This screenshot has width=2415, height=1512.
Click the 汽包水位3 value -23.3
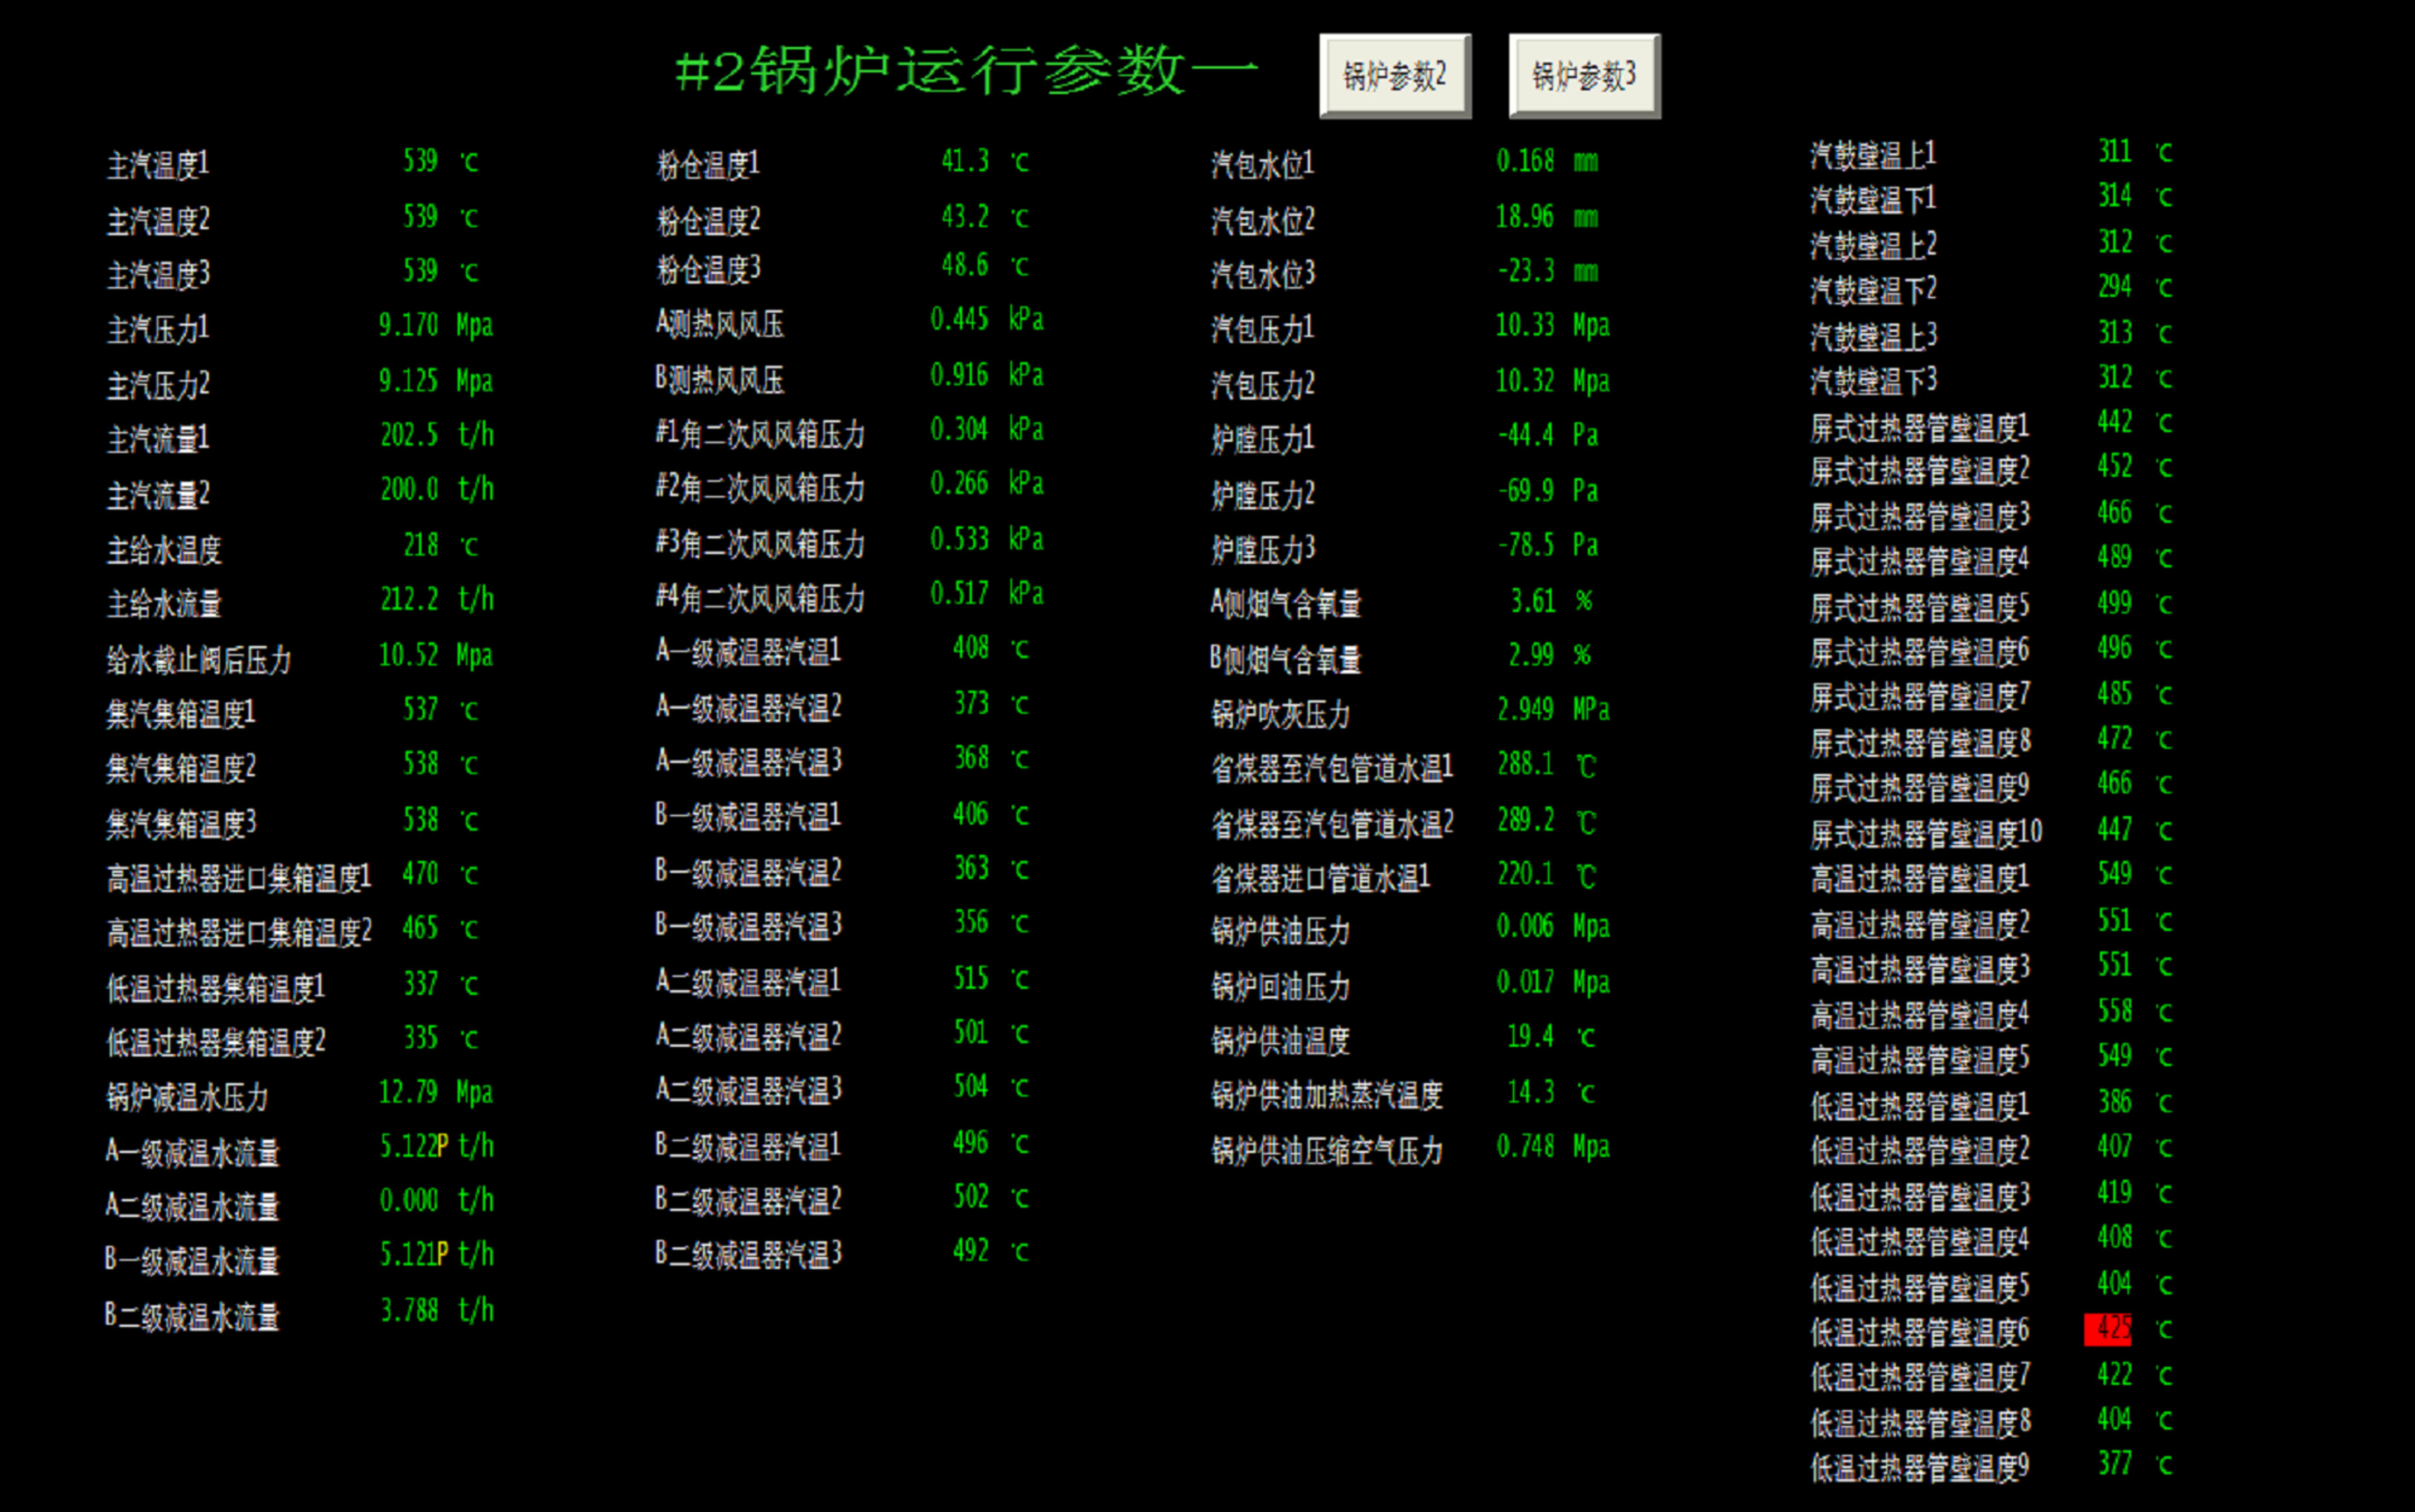(x=1526, y=271)
